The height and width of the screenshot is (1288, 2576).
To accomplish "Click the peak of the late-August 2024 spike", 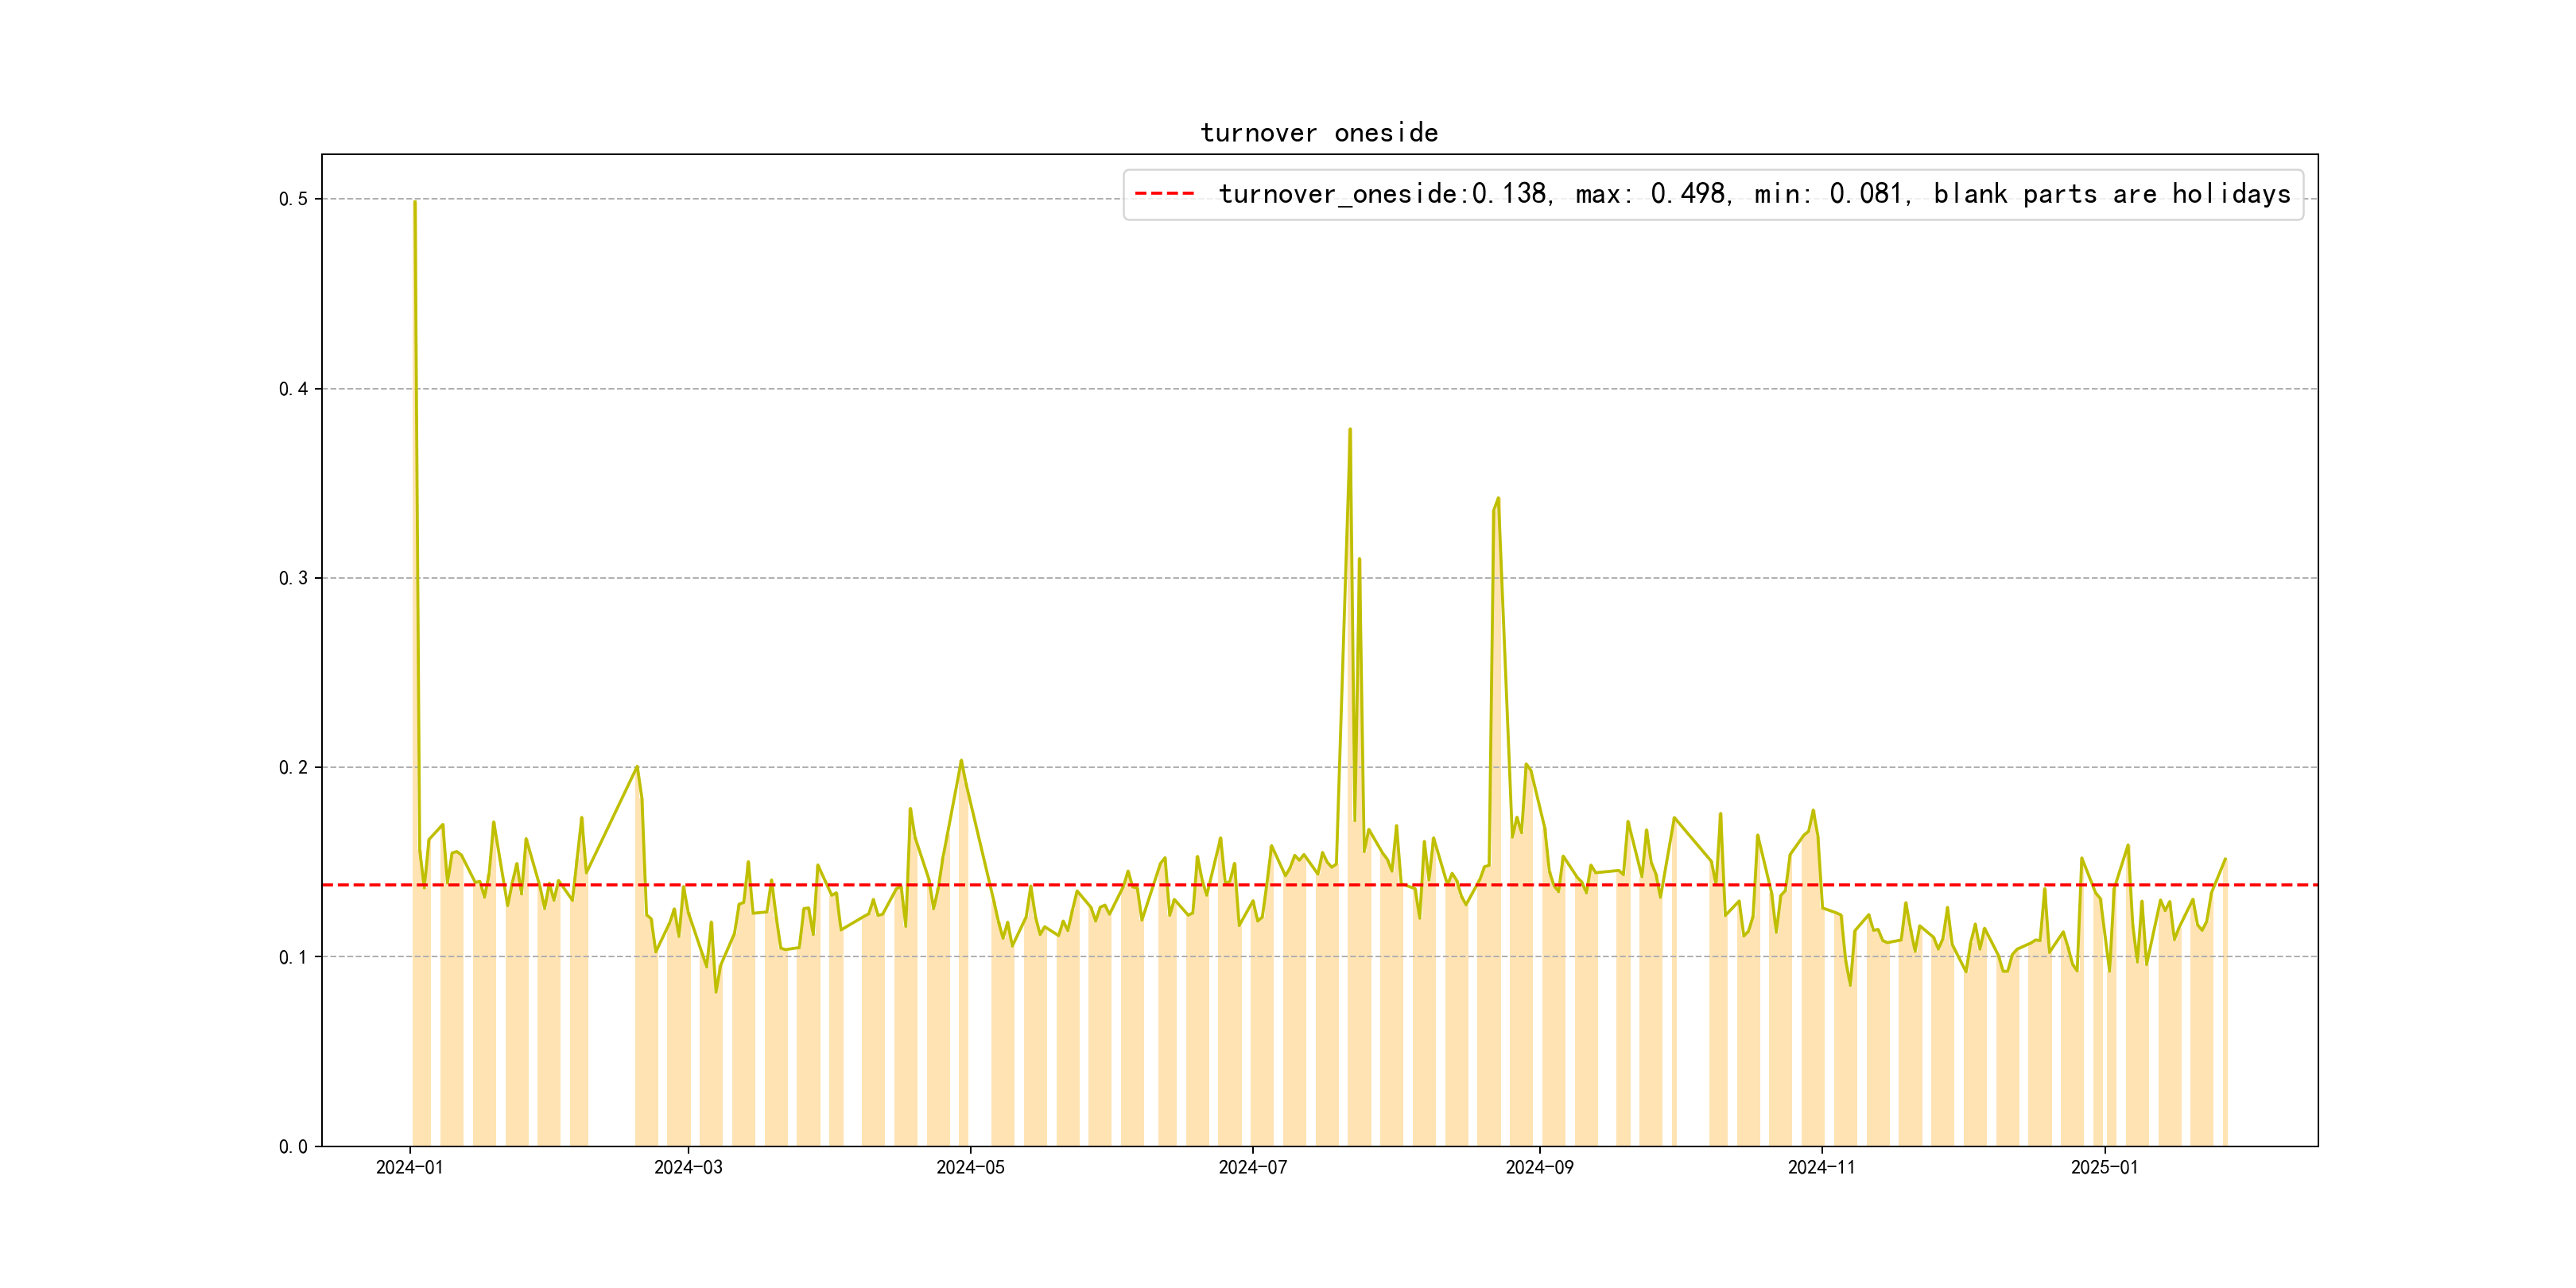I will coord(1498,498).
